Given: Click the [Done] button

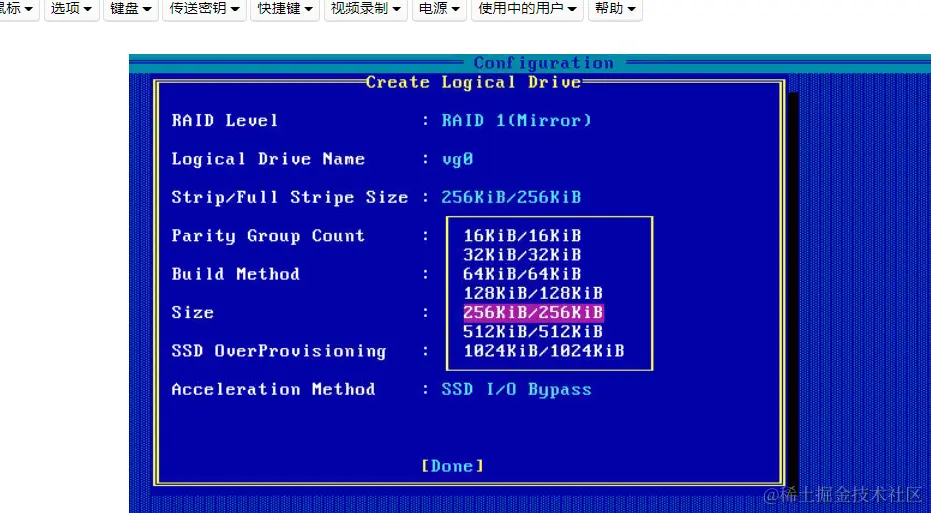Looking at the screenshot, I should point(452,466).
